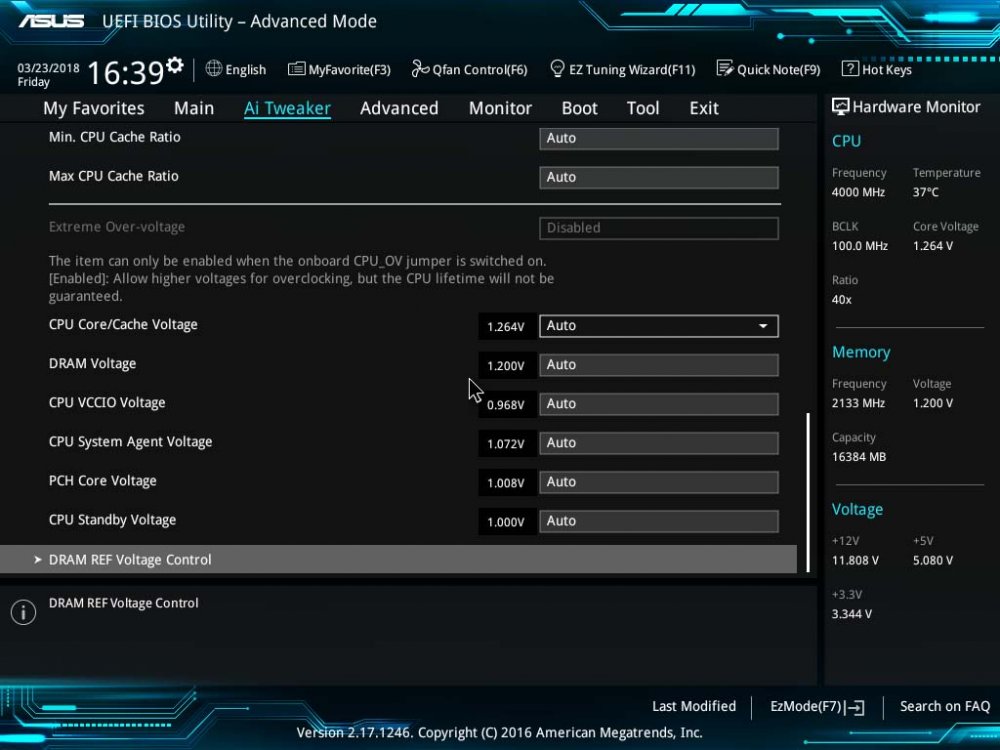The height and width of the screenshot is (750, 1000).
Task: Click the Hot Keys question mark icon
Action: click(849, 68)
